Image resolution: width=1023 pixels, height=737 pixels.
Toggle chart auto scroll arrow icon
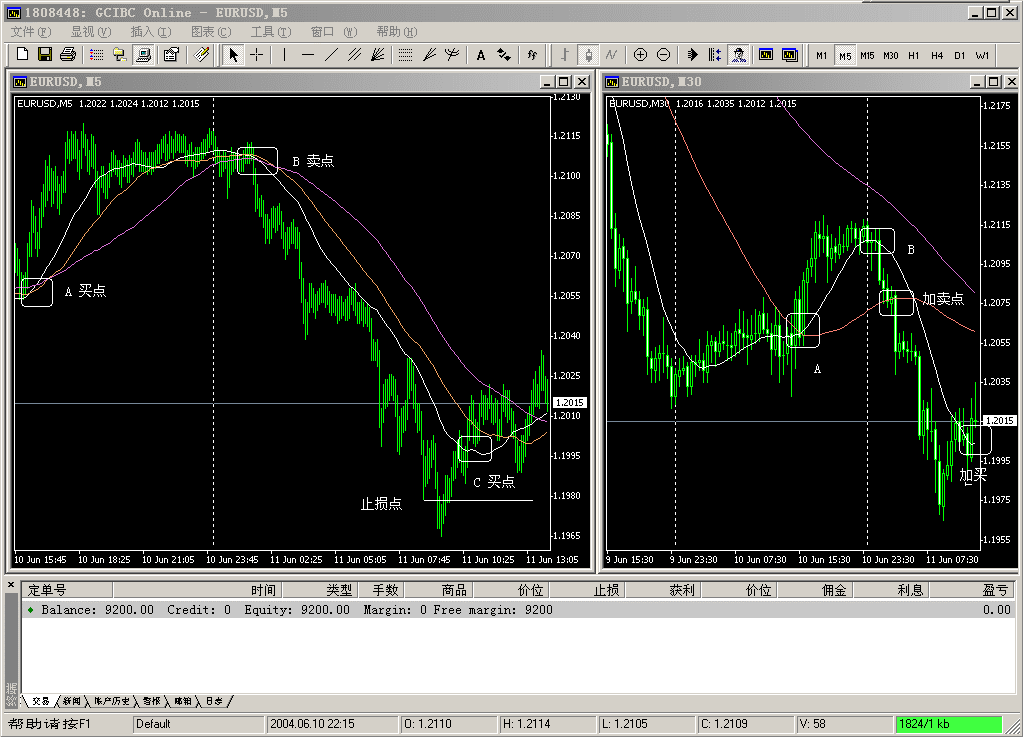(x=692, y=55)
